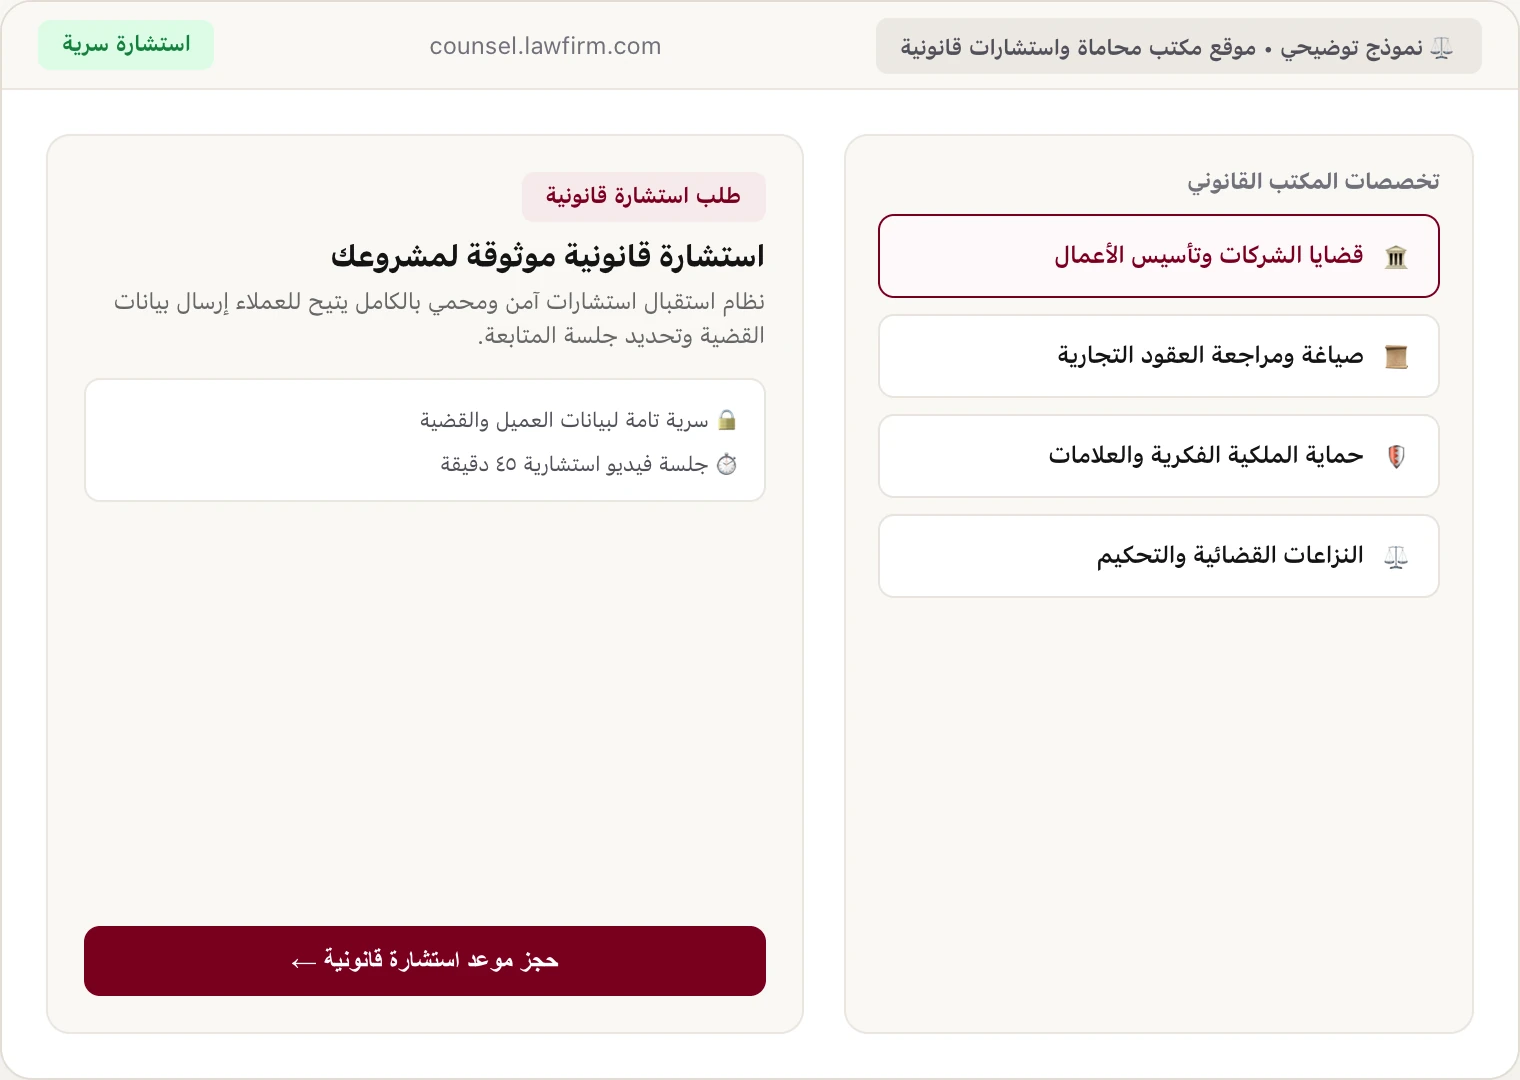Click the stopwatch icon beside جلسة فيديو استشارية
The height and width of the screenshot is (1080, 1520).
(x=727, y=464)
